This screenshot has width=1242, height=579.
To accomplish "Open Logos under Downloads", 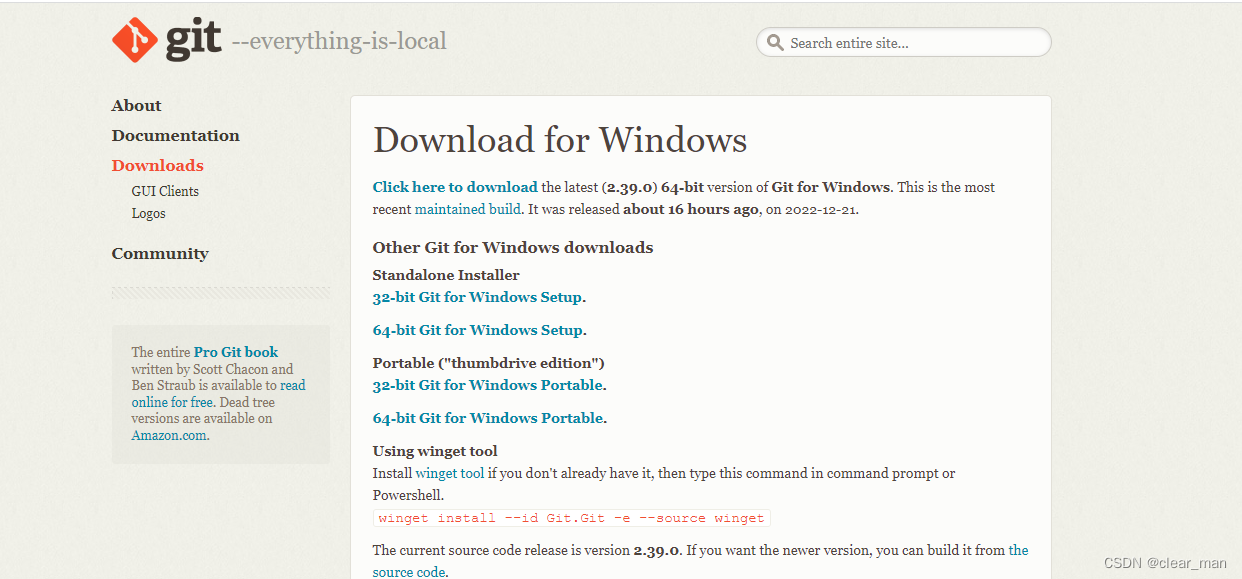I will click(149, 213).
